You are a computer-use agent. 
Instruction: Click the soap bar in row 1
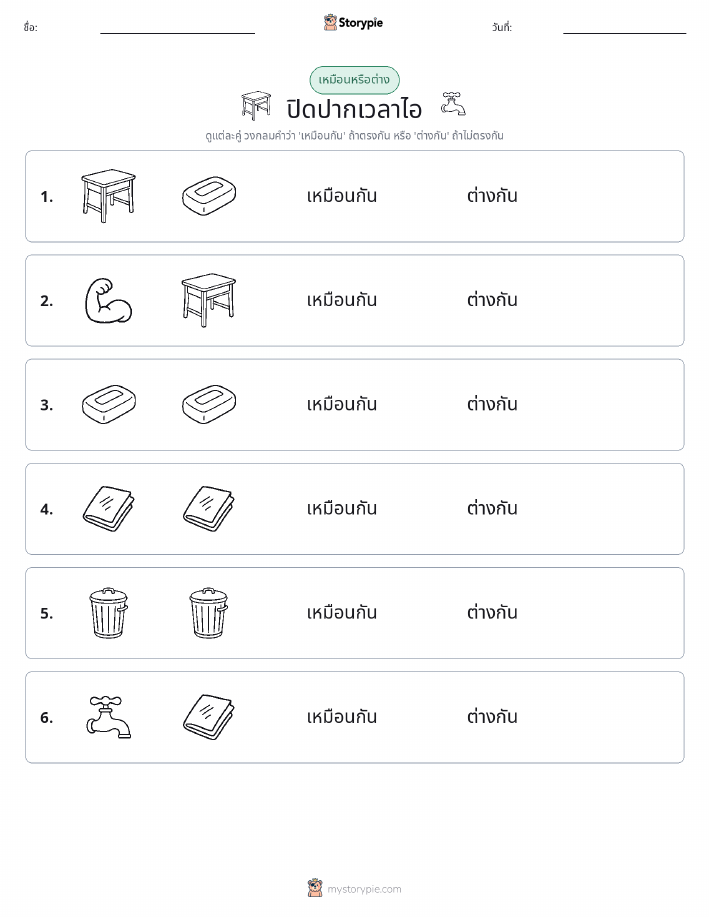point(209,196)
